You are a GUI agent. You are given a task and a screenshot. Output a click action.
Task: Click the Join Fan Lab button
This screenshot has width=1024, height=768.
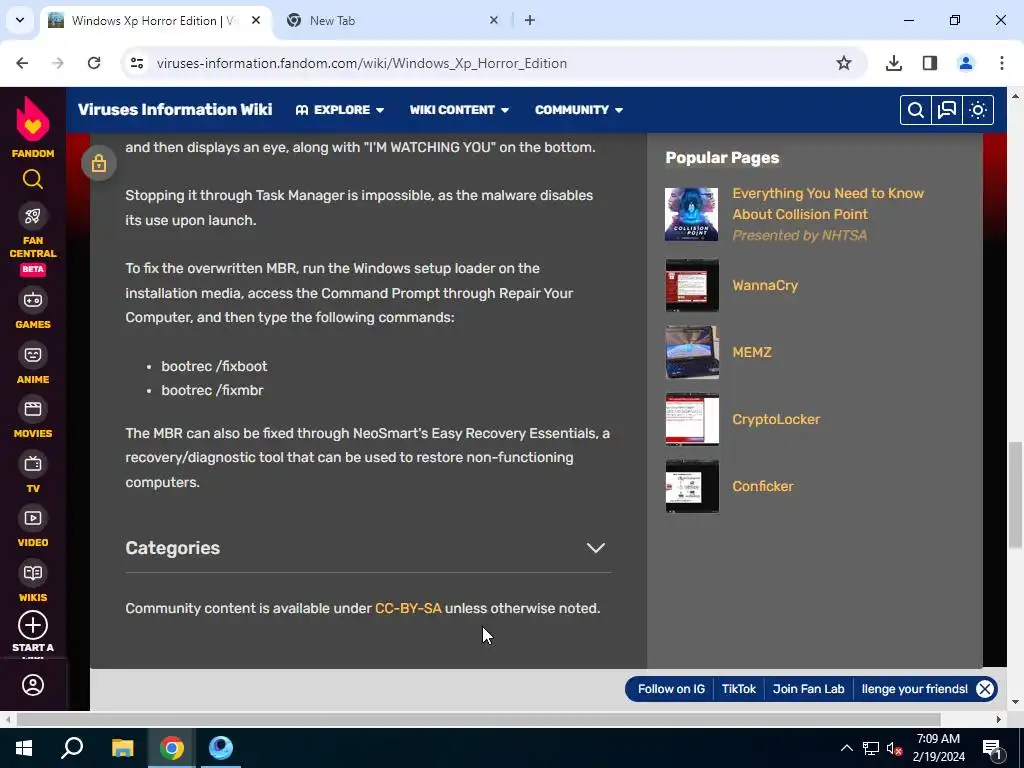coord(808,689)
